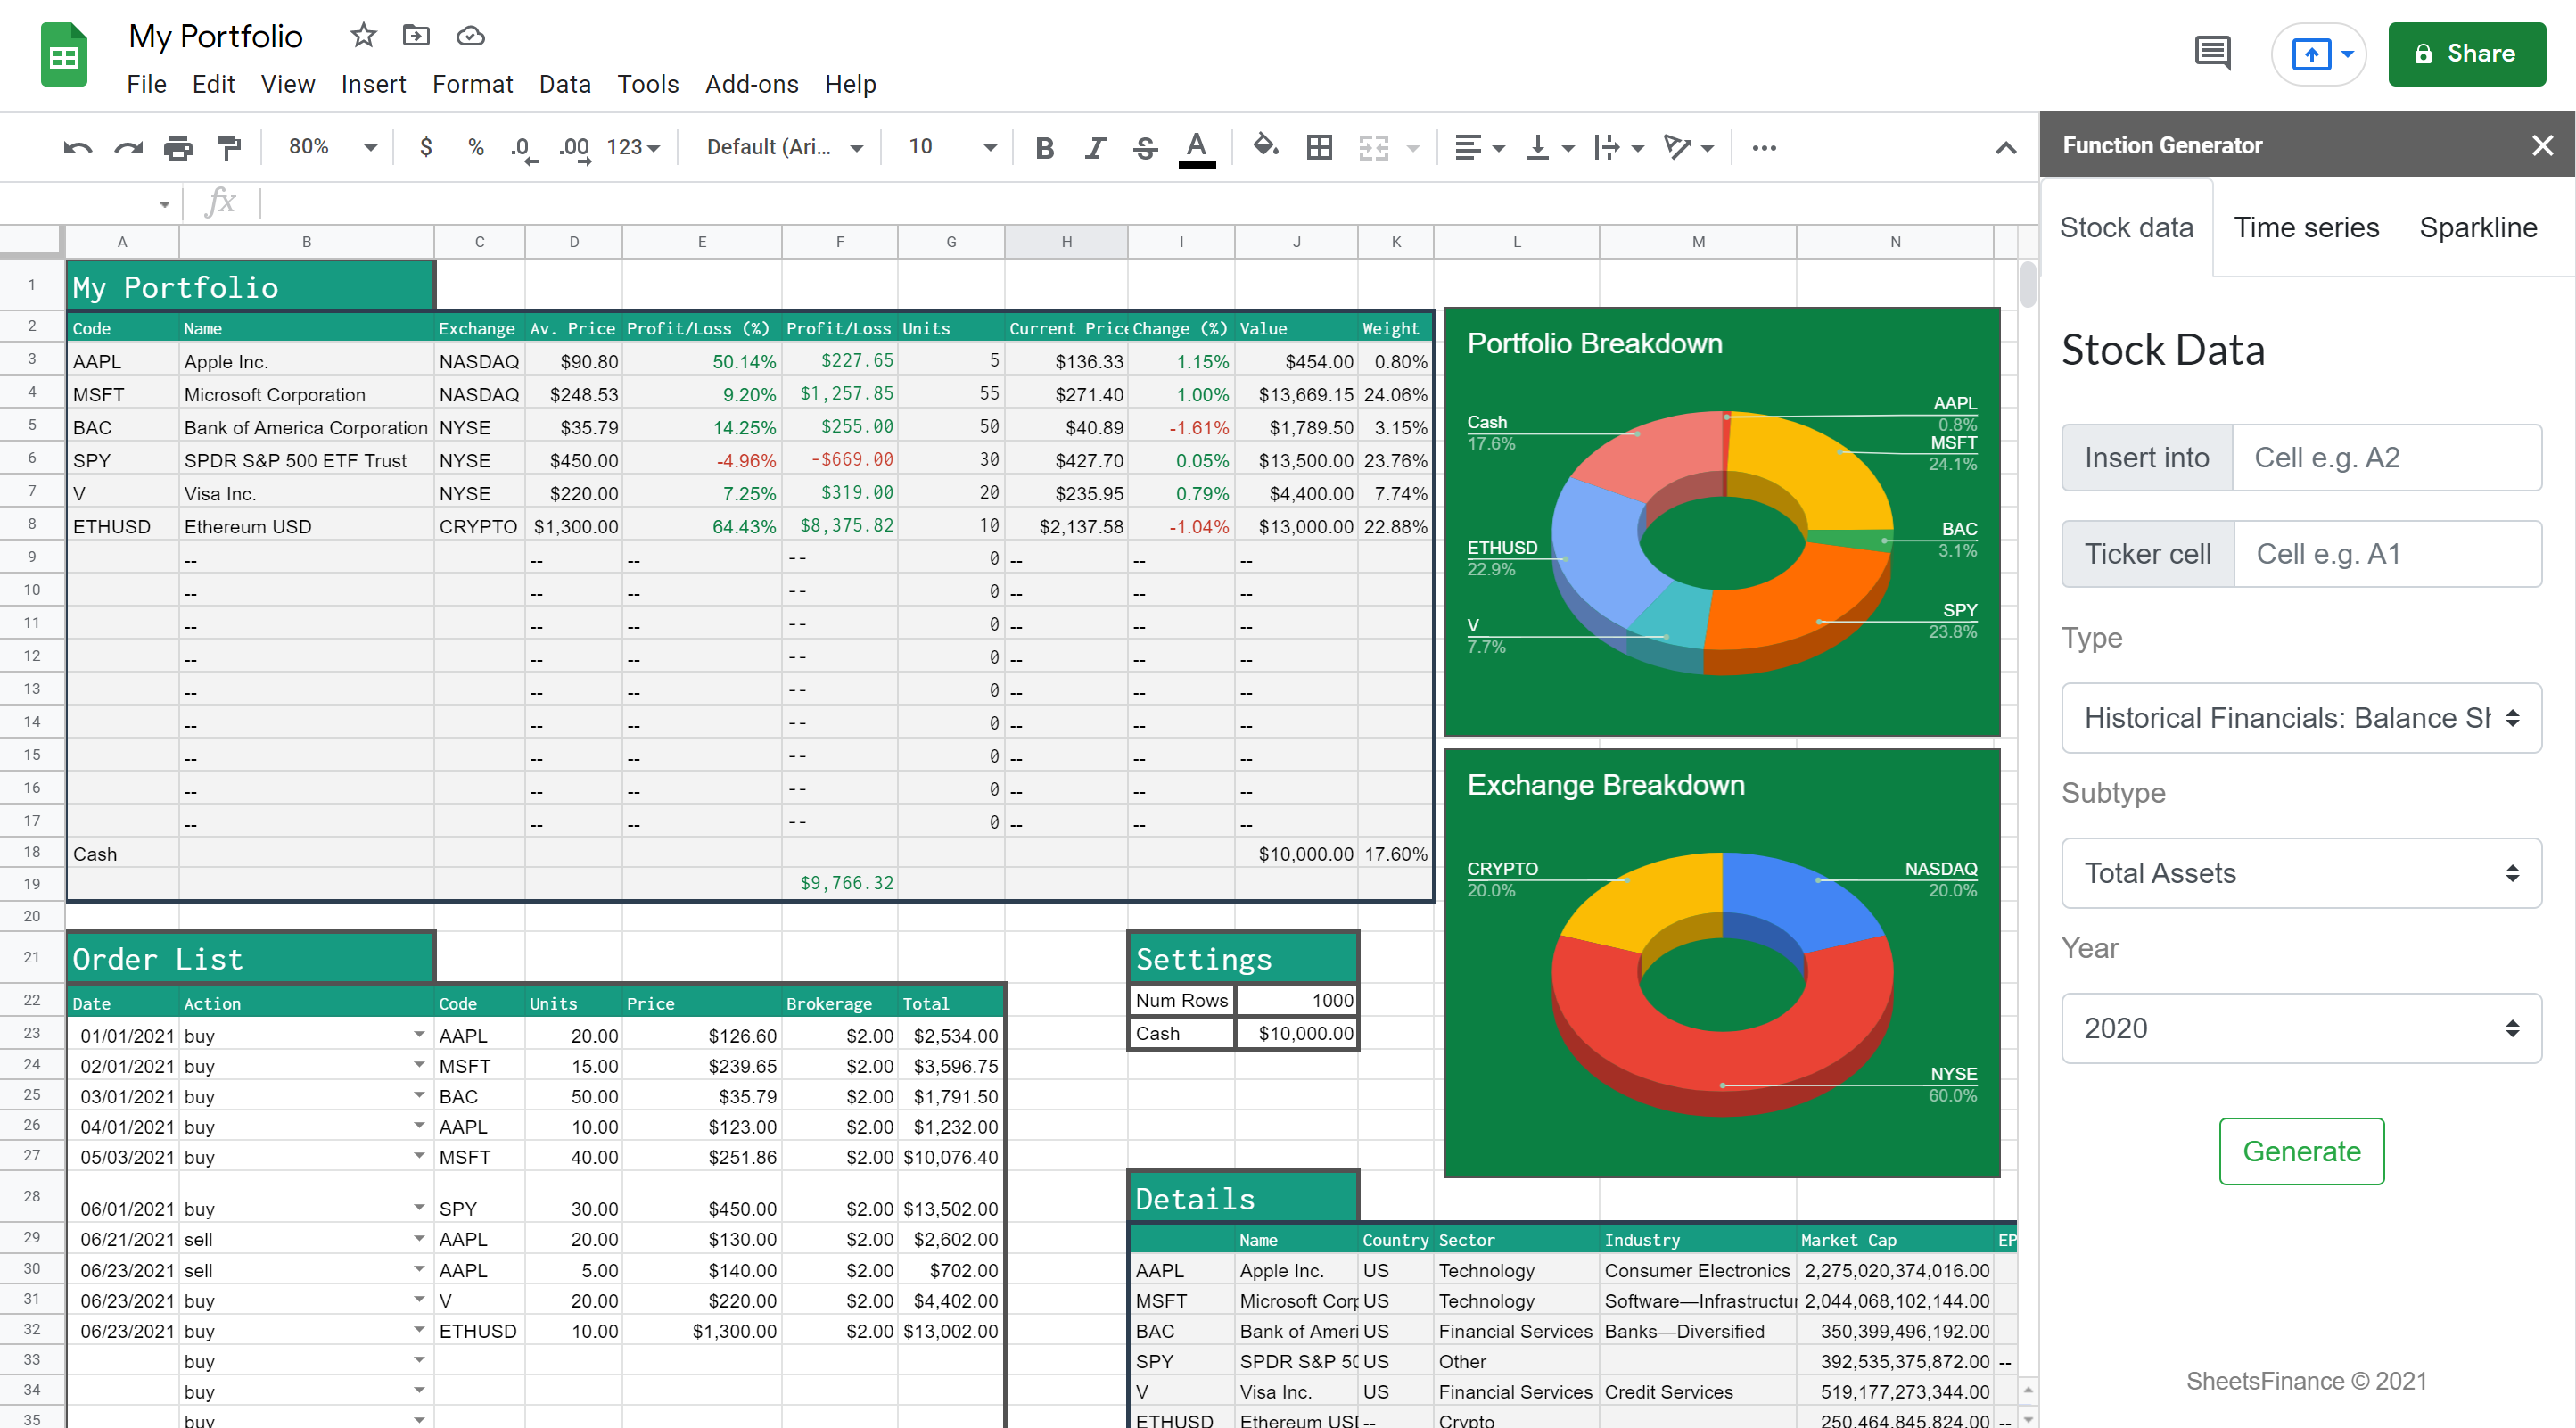Open the 123 number format dropdown
This screenshot has width=2576, height=1428.
(634, 147)
